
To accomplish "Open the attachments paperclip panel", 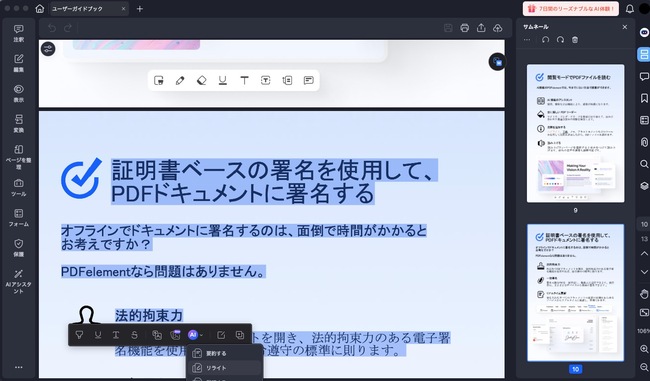I will tap(644, 142).
